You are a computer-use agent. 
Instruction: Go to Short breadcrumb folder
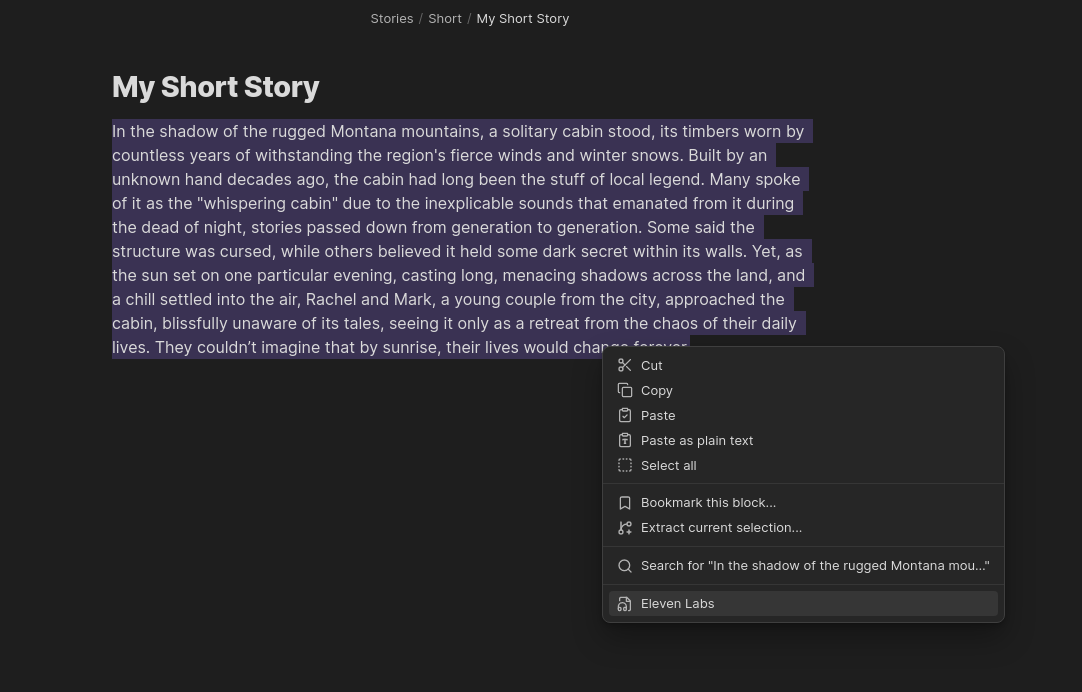pos(444,19)
